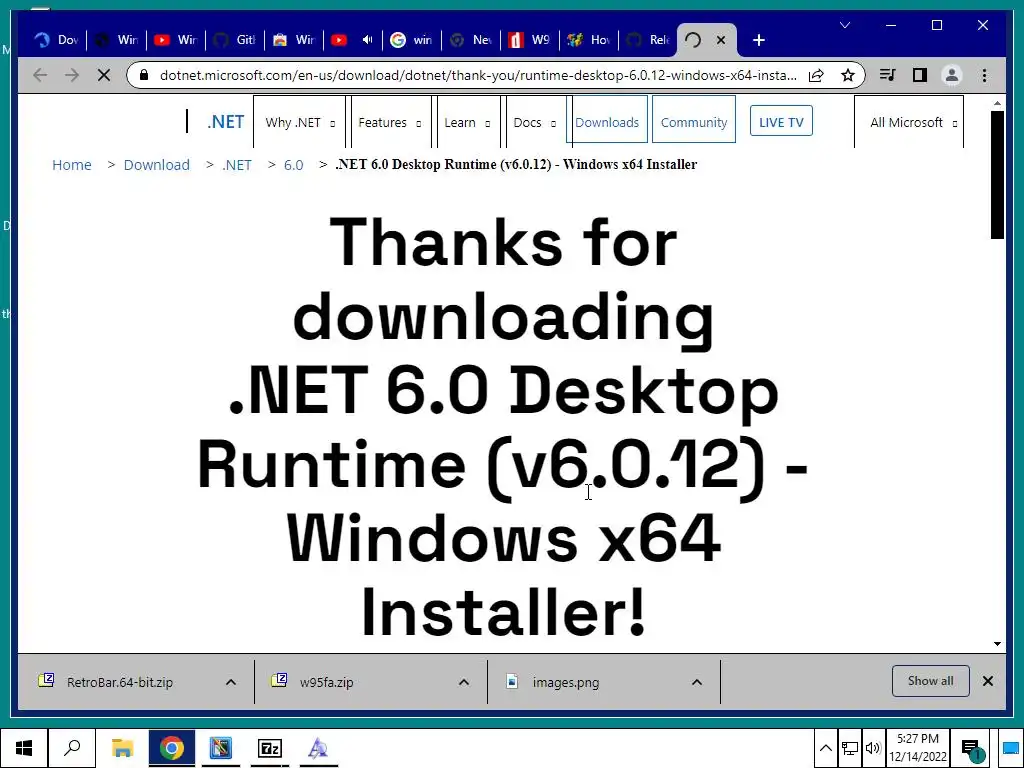
Task: Click the page vertical scrollbar thumb
Action: pos(997,175)
